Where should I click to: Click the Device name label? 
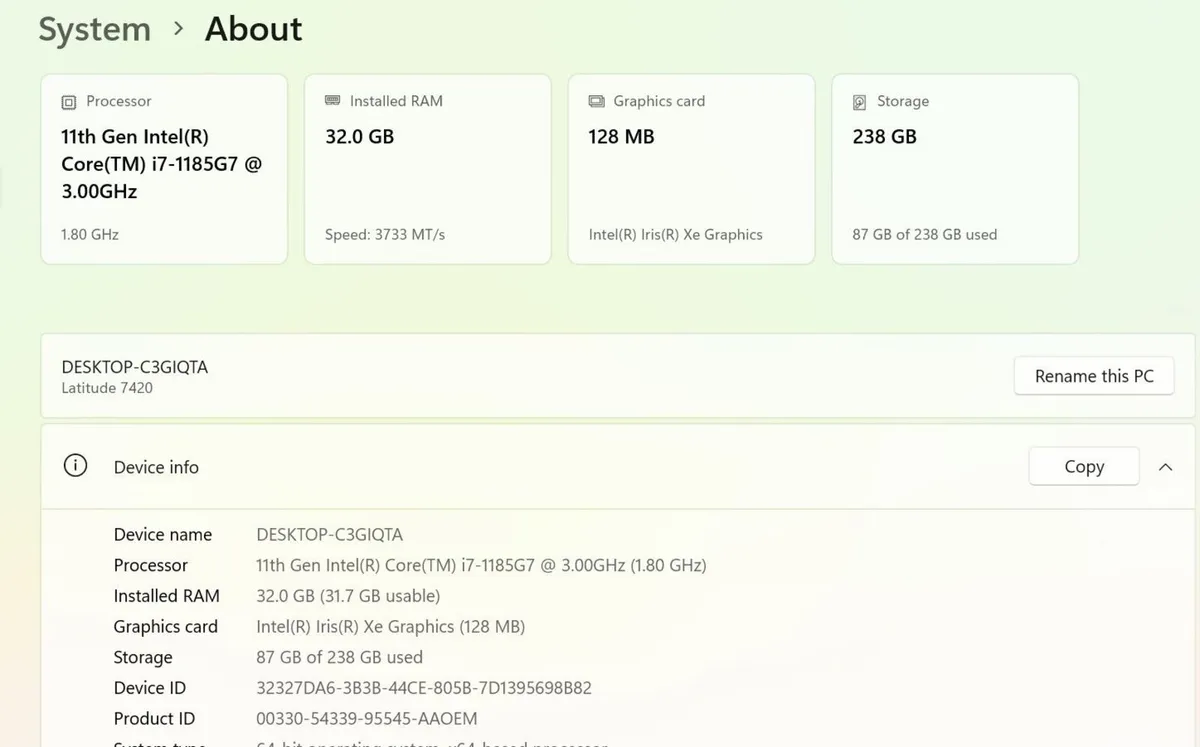163,534
